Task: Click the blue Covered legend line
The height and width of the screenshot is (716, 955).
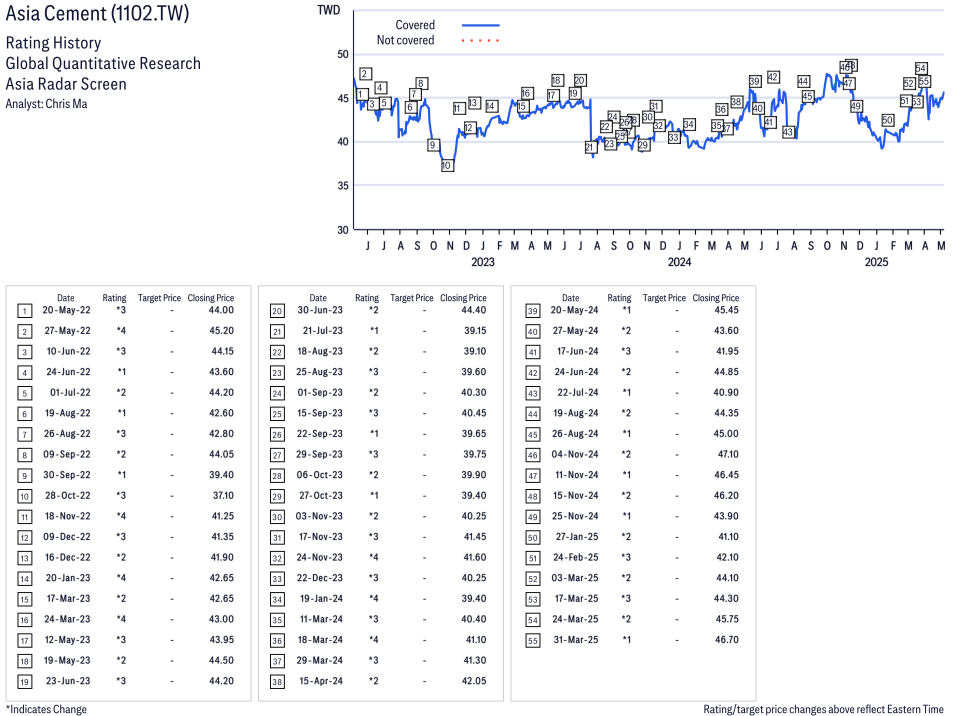Action: click(x=481, y=25)
